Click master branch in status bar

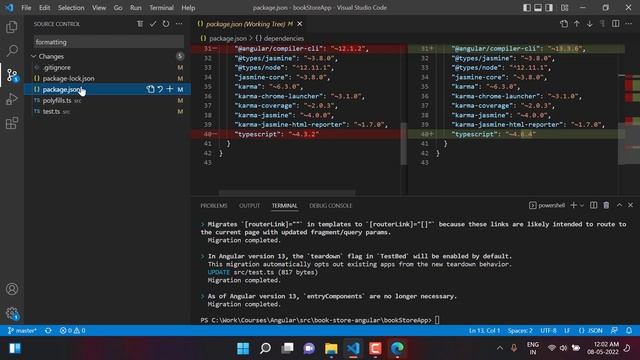pyautogui.click(x=22, y=331)
